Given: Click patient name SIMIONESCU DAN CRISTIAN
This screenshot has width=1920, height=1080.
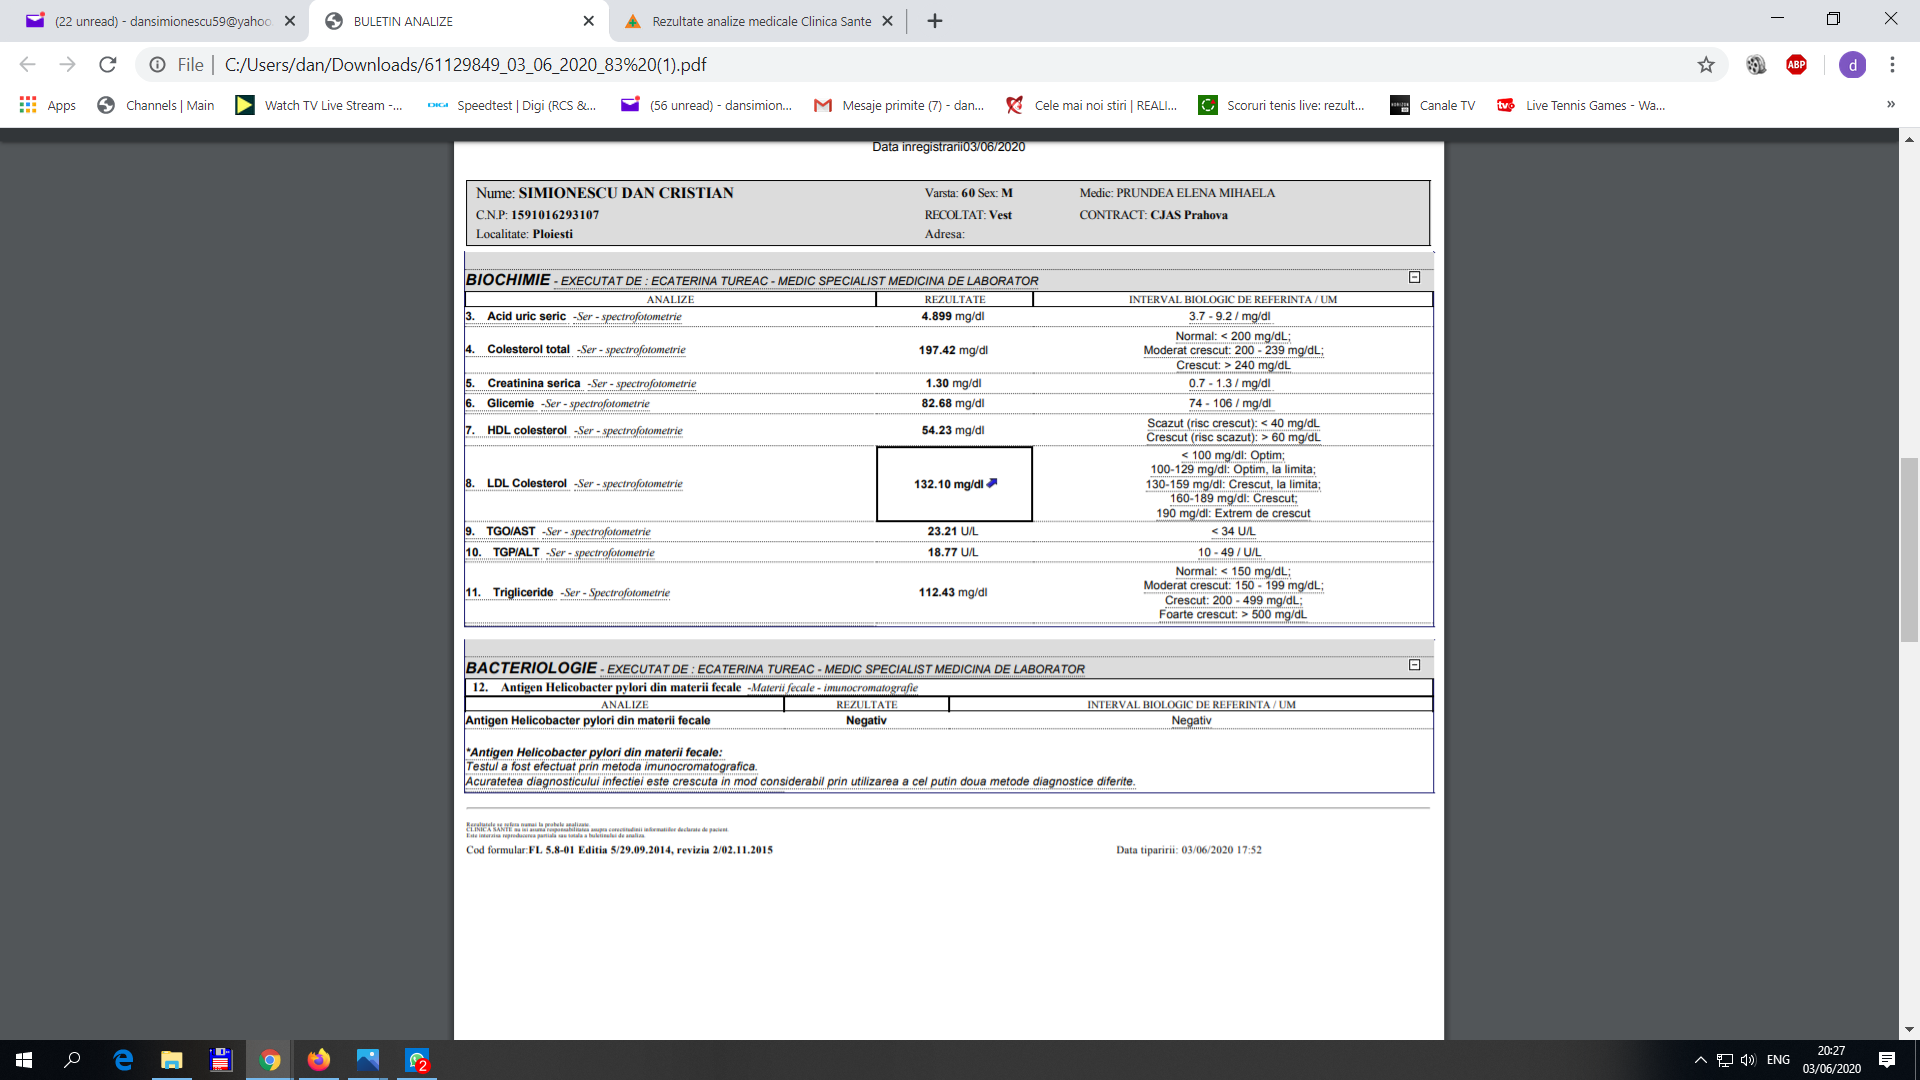Looking at the screenshot, I should [x=626, y=193].
